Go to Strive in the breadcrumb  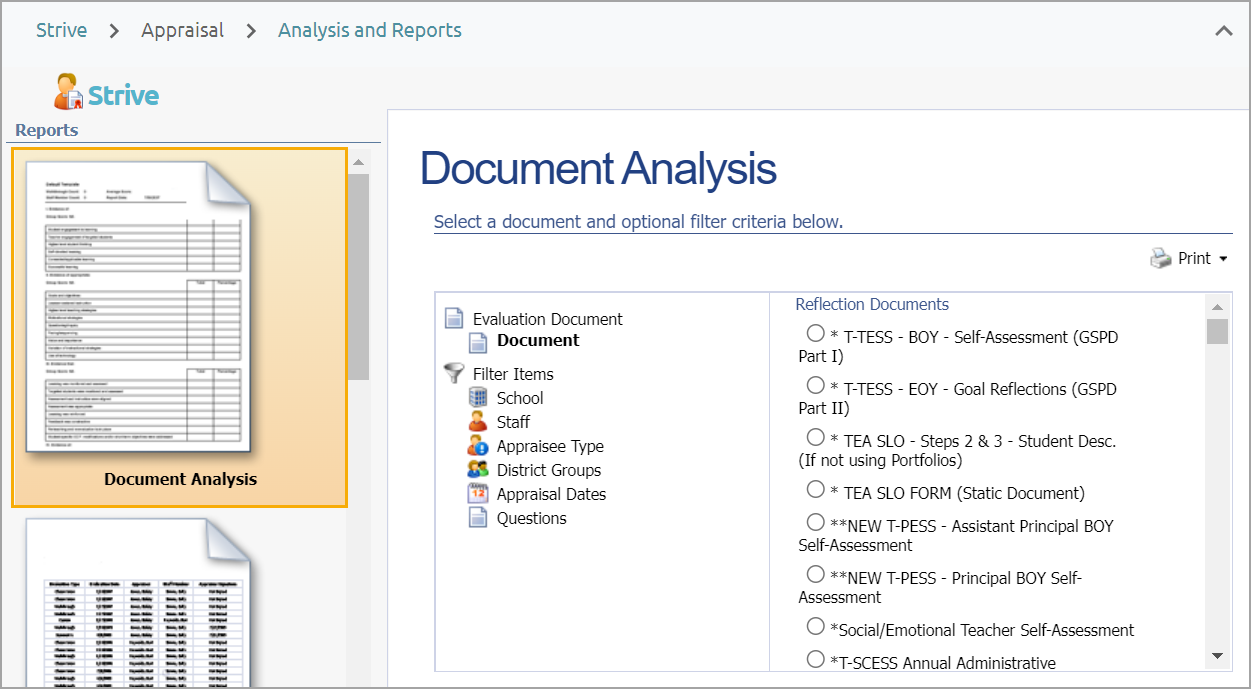(61, 30)
